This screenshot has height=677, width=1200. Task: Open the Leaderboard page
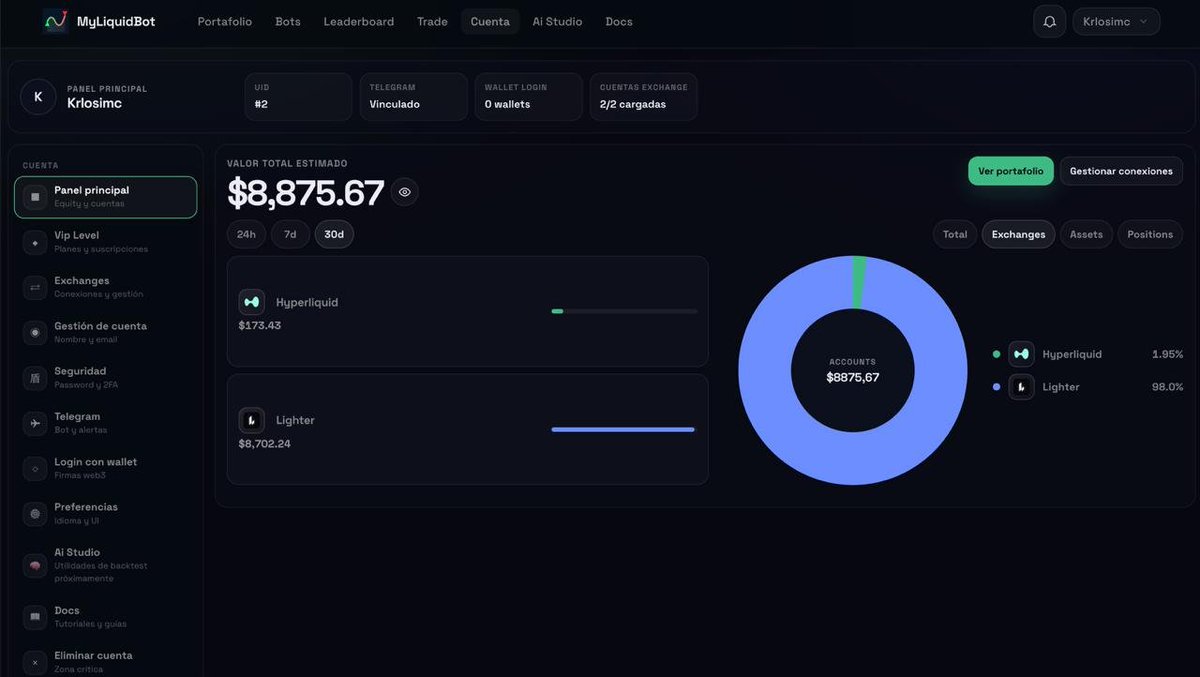359,21
